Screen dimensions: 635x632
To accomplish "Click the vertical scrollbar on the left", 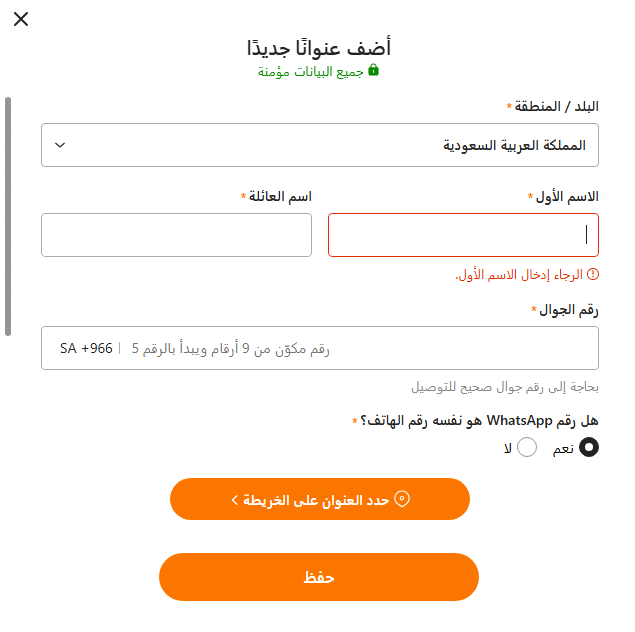I will point(8,215).
